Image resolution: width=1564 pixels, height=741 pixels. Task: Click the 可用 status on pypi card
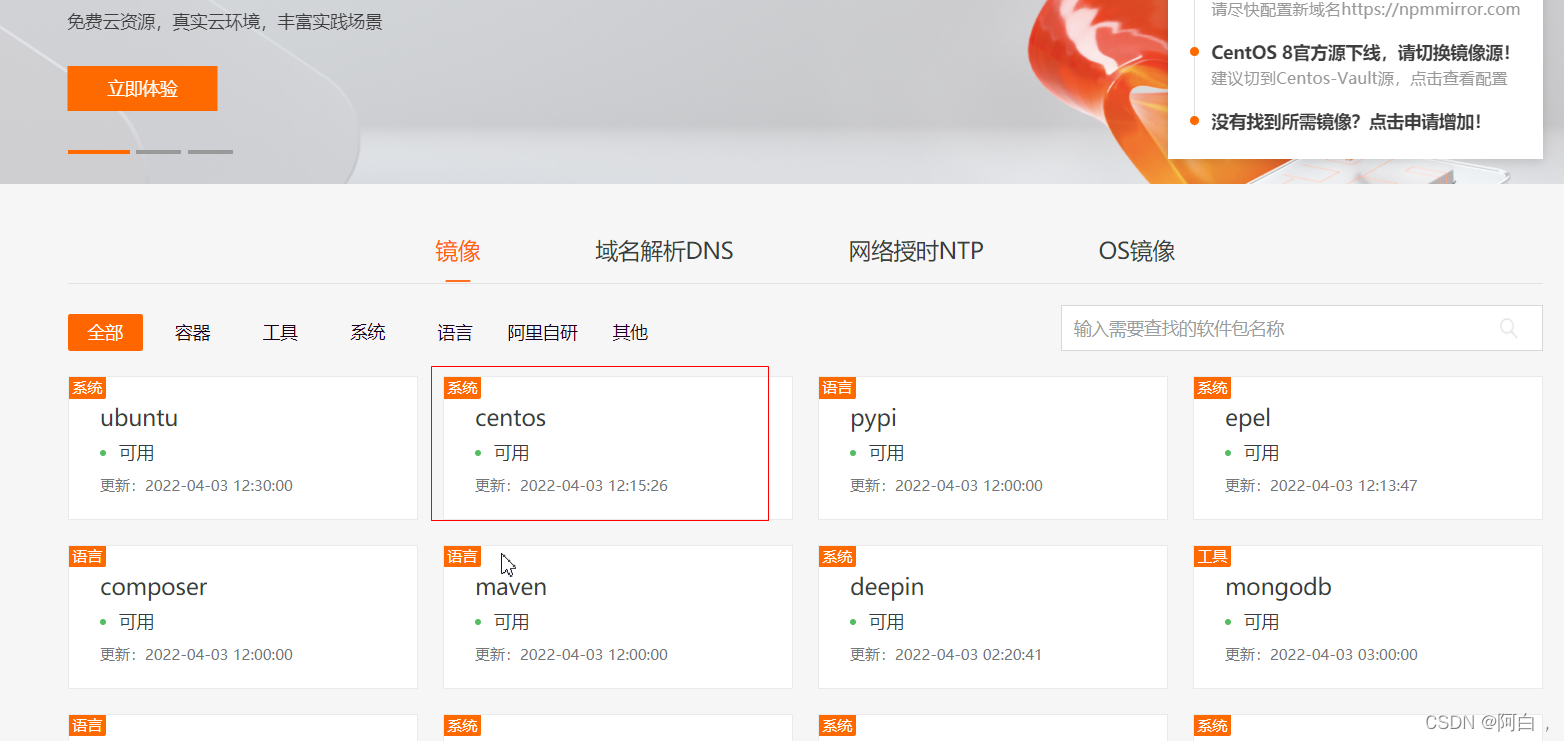886,453
